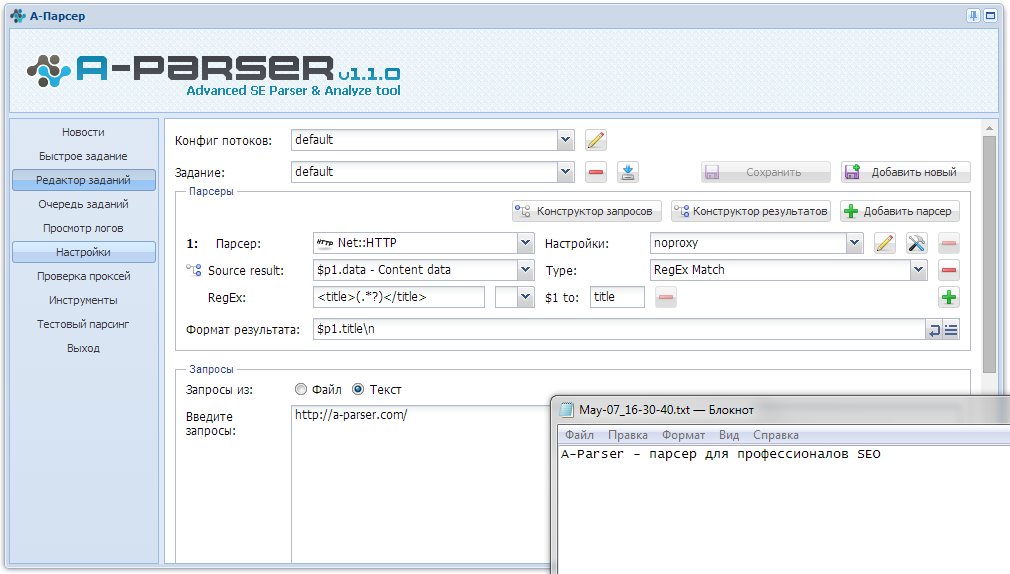Select Редактор заданий in the sidebar

pos(83,180)
